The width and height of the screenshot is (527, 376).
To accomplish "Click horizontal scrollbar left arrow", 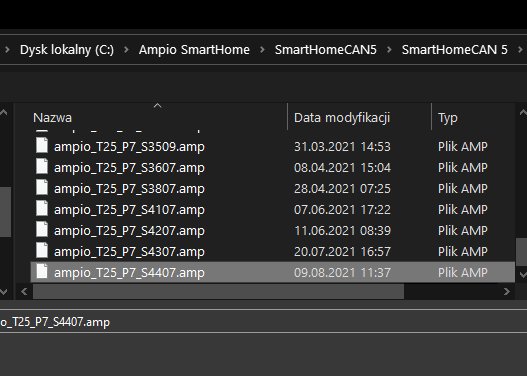I will 24,292.
